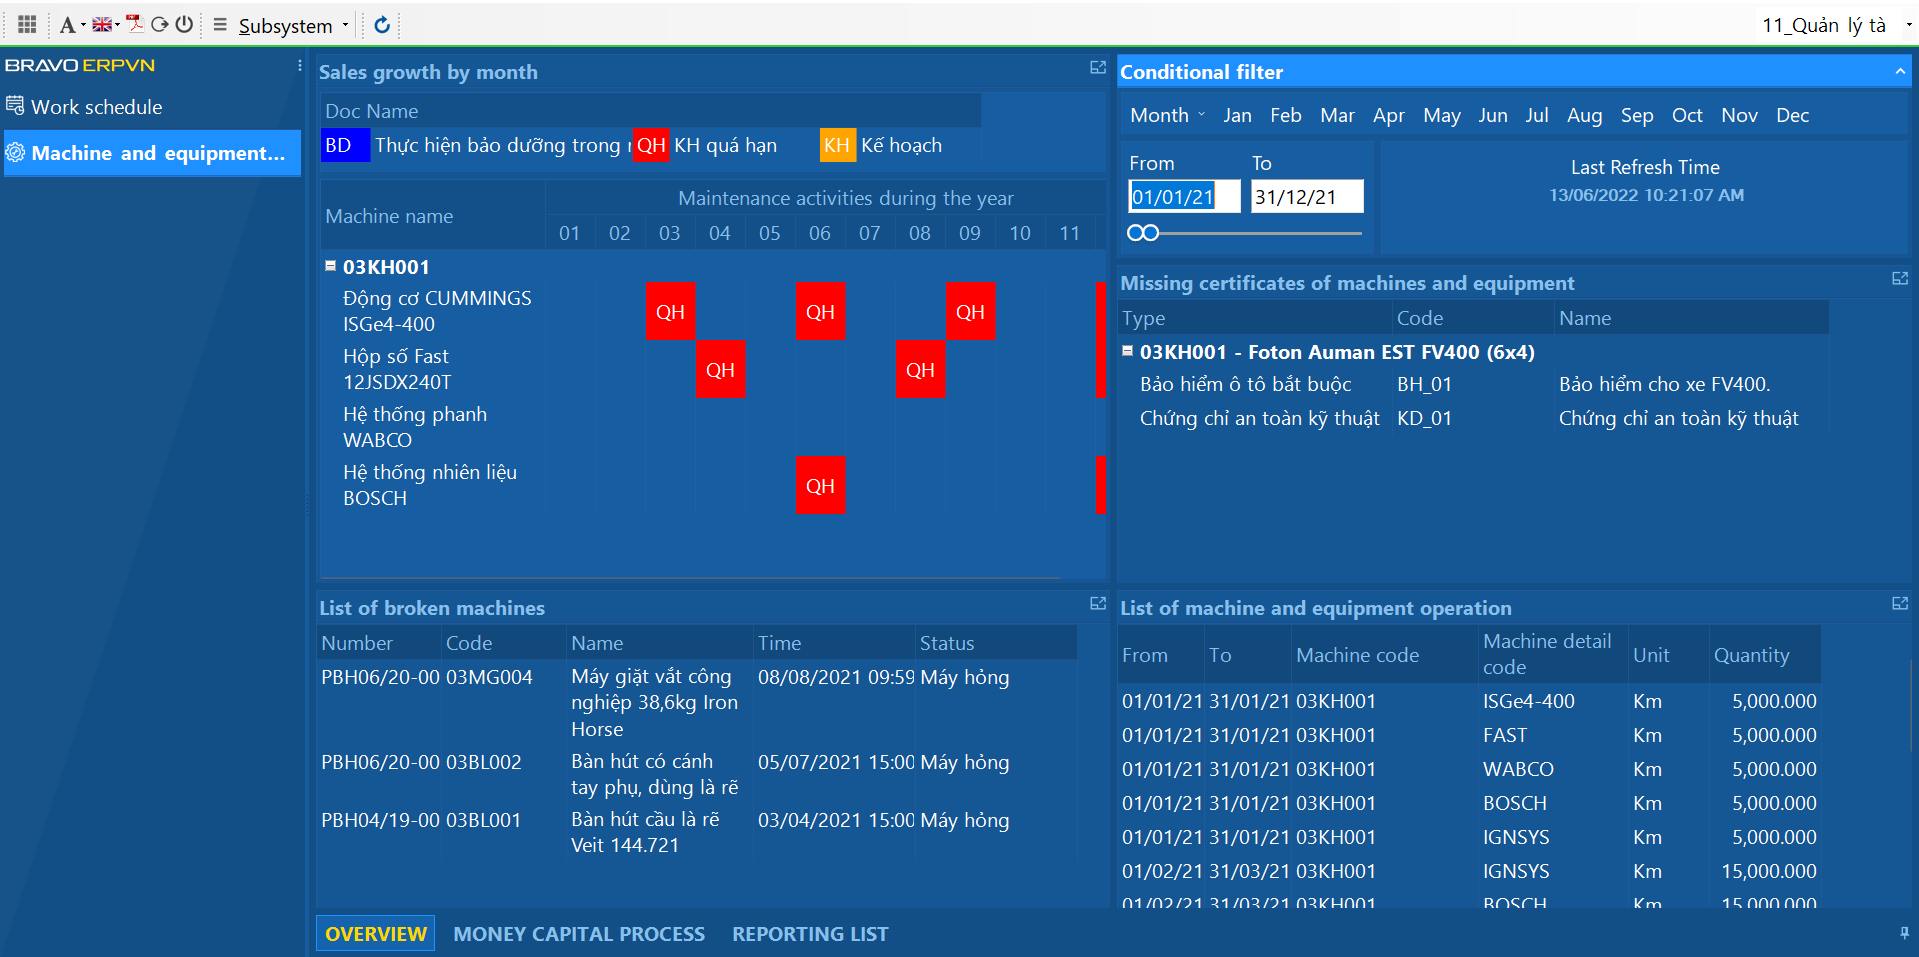The image size is (1919, 957).
Task: Open the '11_Quản lý tà' dropdown at top right
Action: point(1907,25)
